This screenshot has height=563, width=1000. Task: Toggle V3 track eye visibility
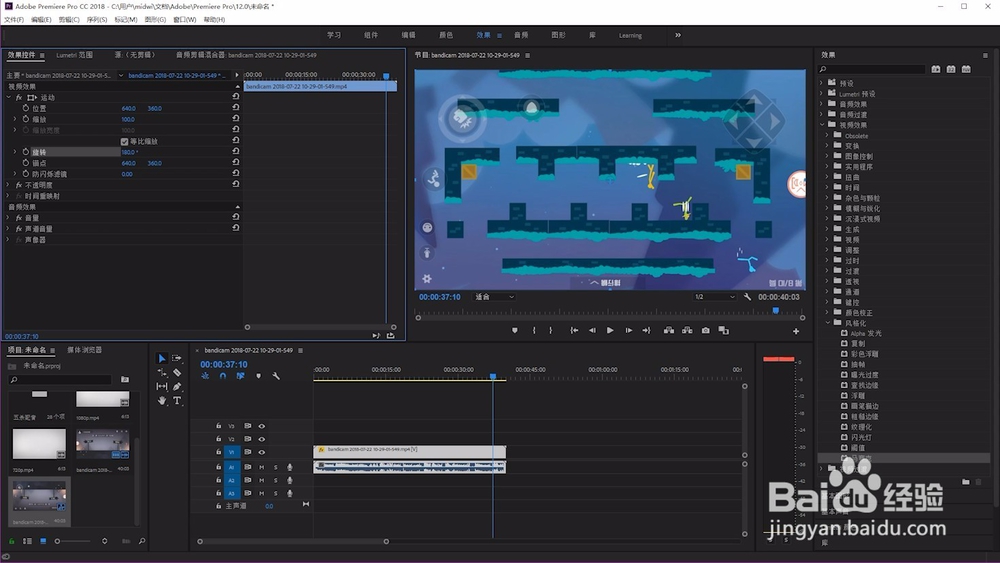click(261, 426)
